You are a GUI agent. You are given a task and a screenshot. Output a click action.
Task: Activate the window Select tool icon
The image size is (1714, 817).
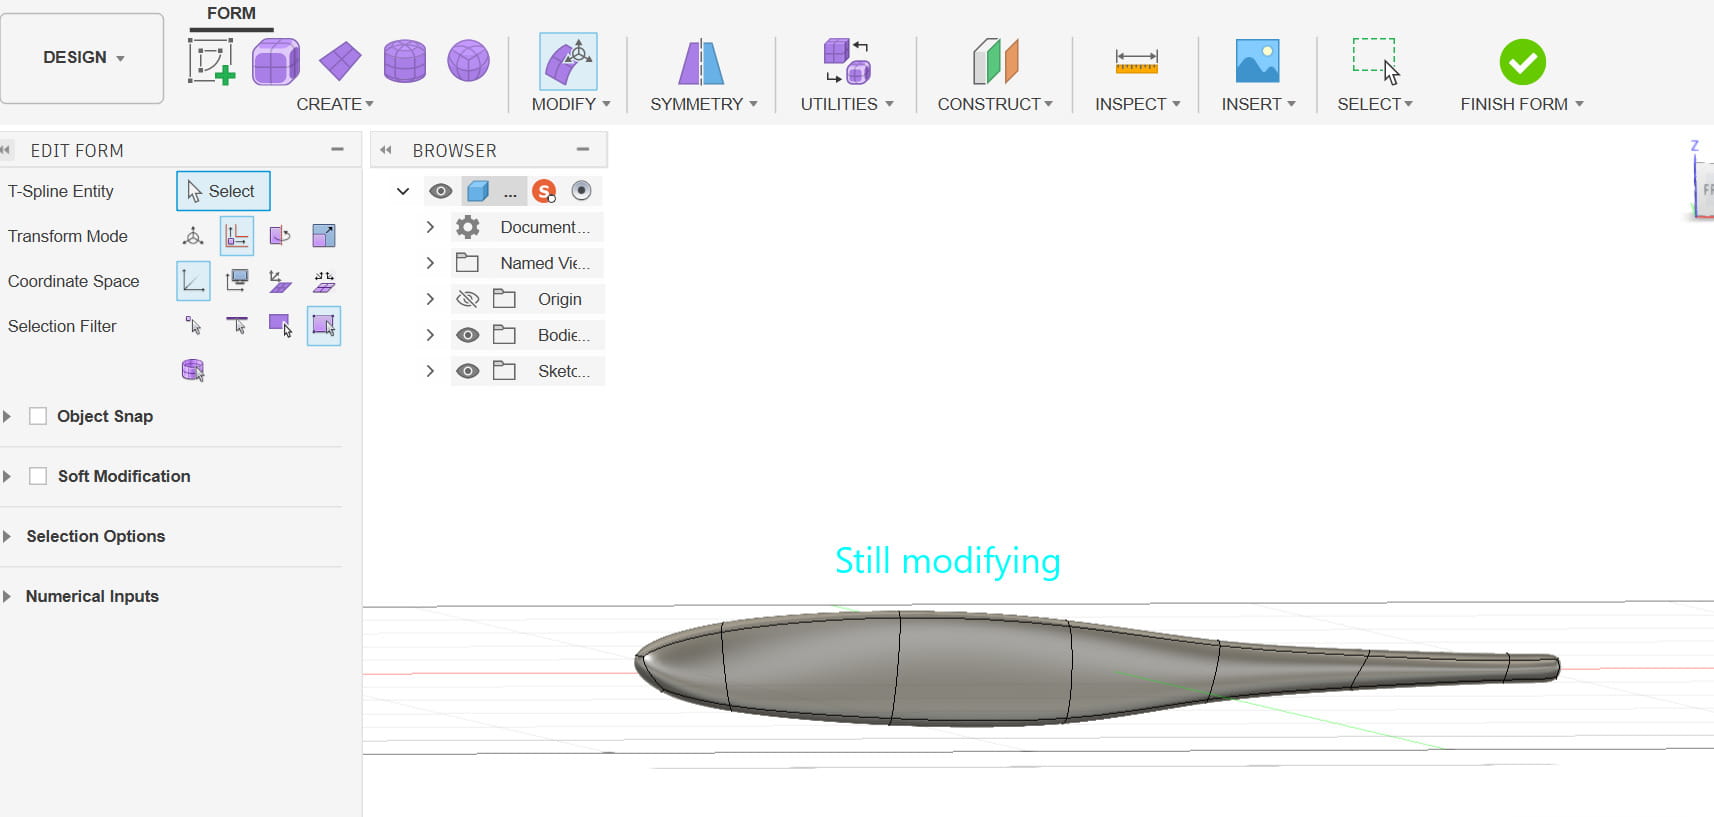[1376, 61]
